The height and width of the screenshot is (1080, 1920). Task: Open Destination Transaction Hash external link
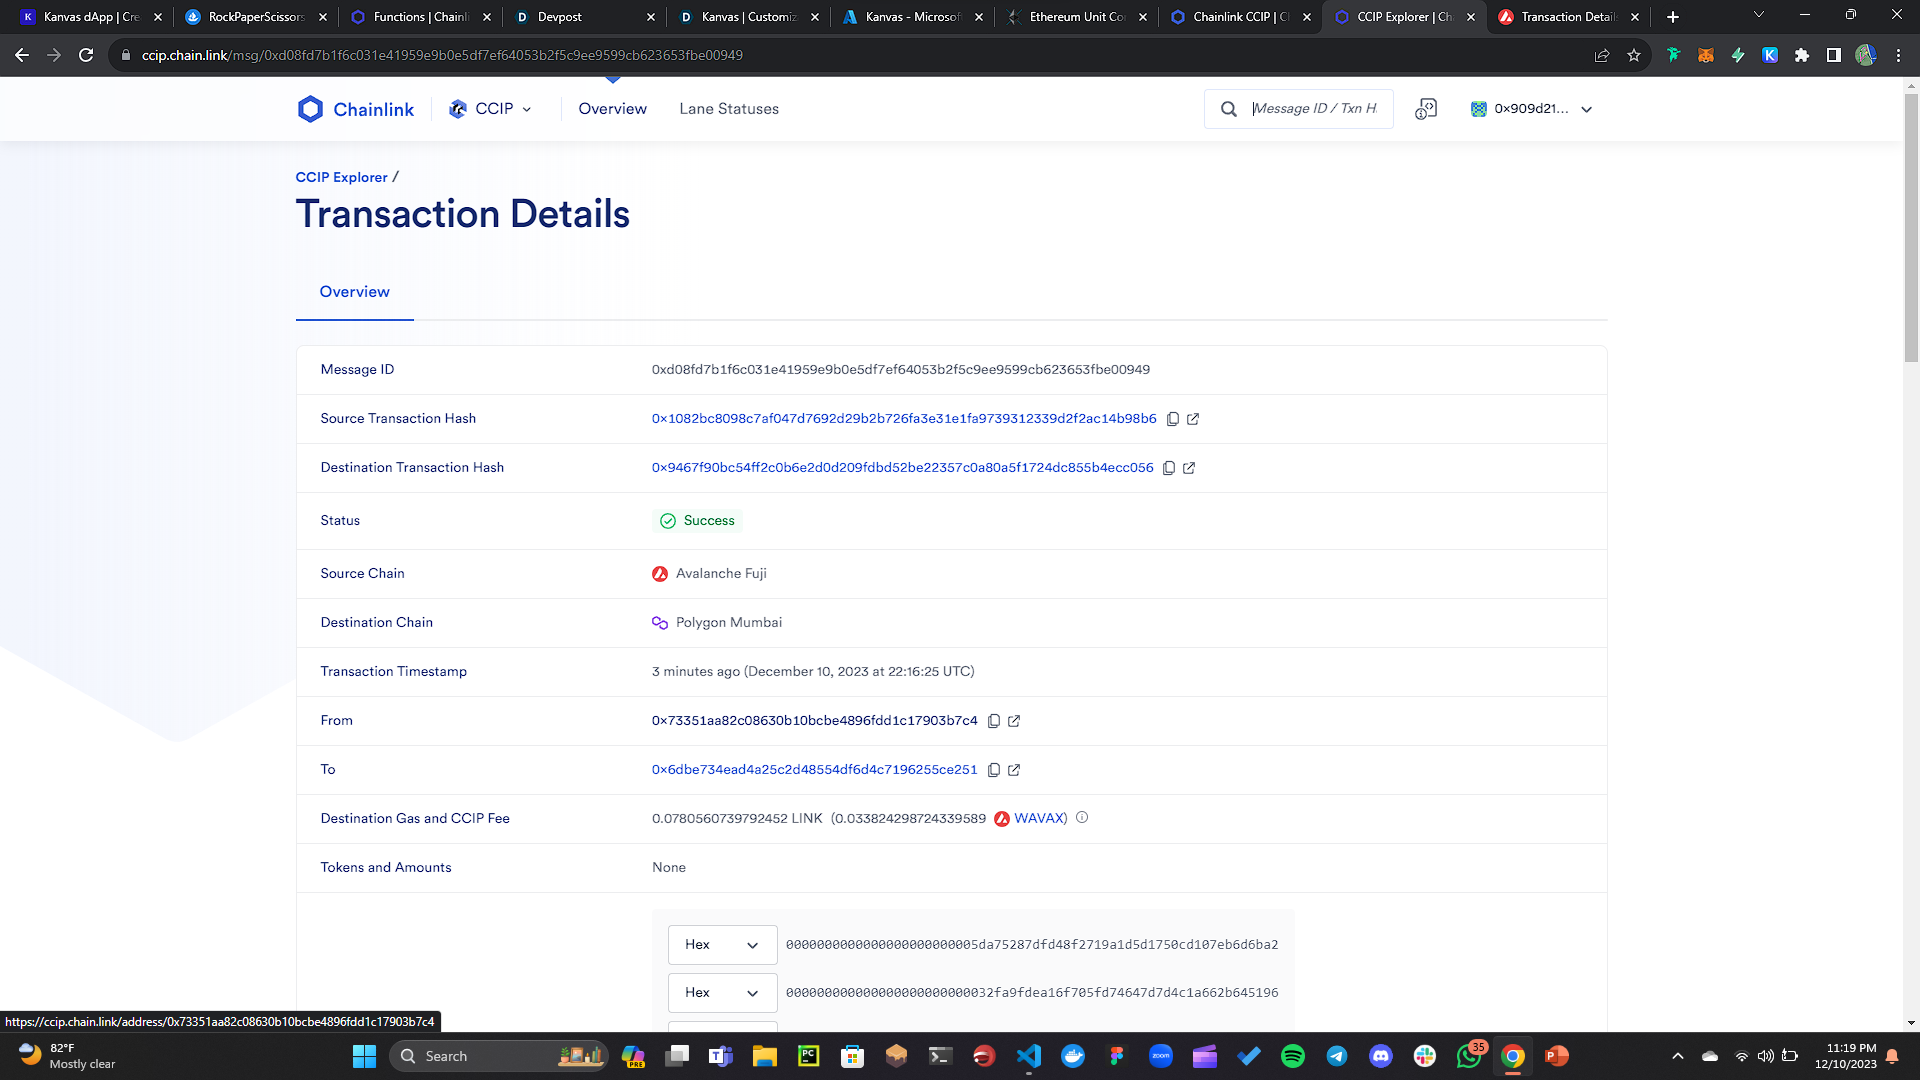(1189, 468)
